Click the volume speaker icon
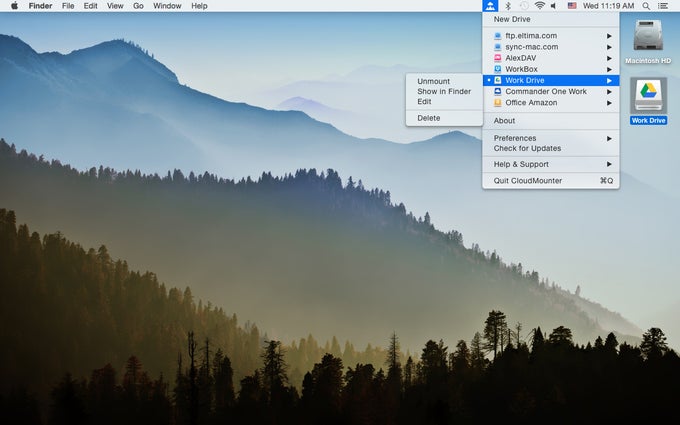Image resolution: width=680 pixels, height=425 pixels. [554, 6]
